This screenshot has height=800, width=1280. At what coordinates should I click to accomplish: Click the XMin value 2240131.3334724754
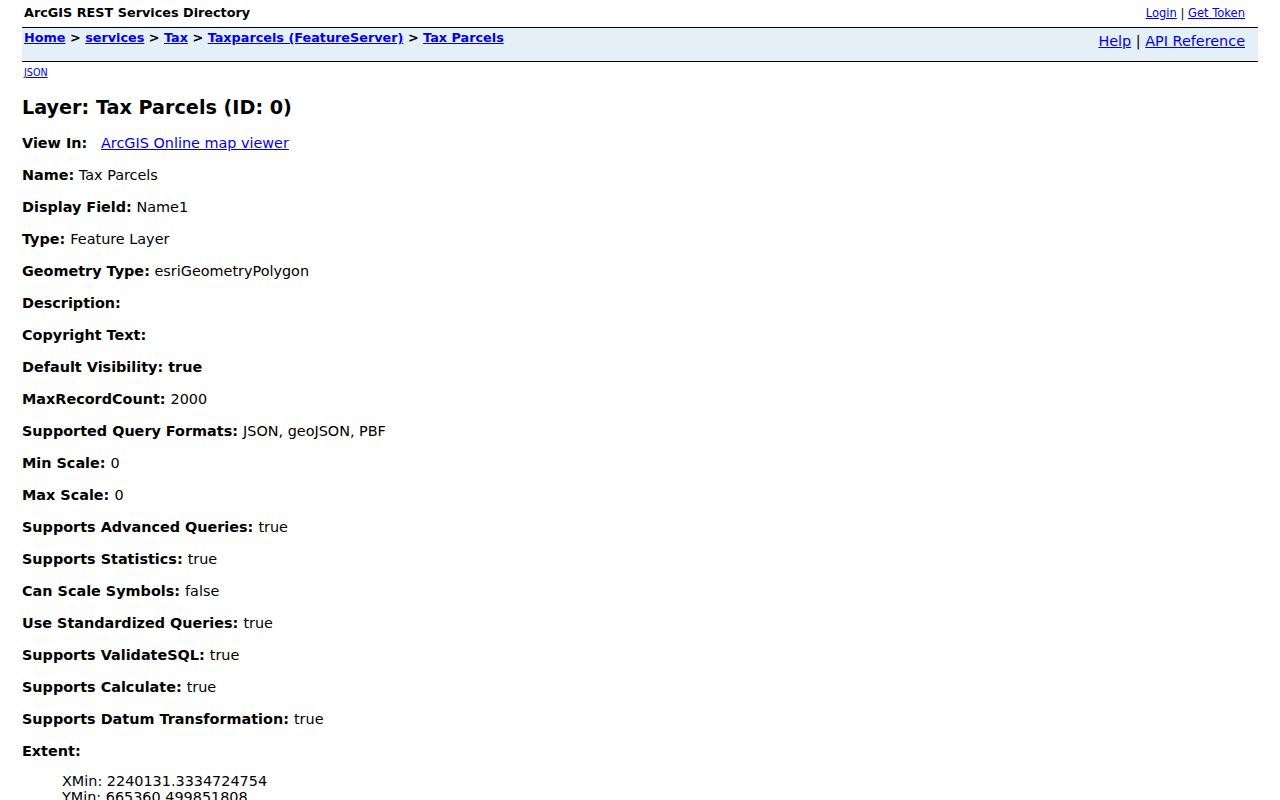pos(187,781)
